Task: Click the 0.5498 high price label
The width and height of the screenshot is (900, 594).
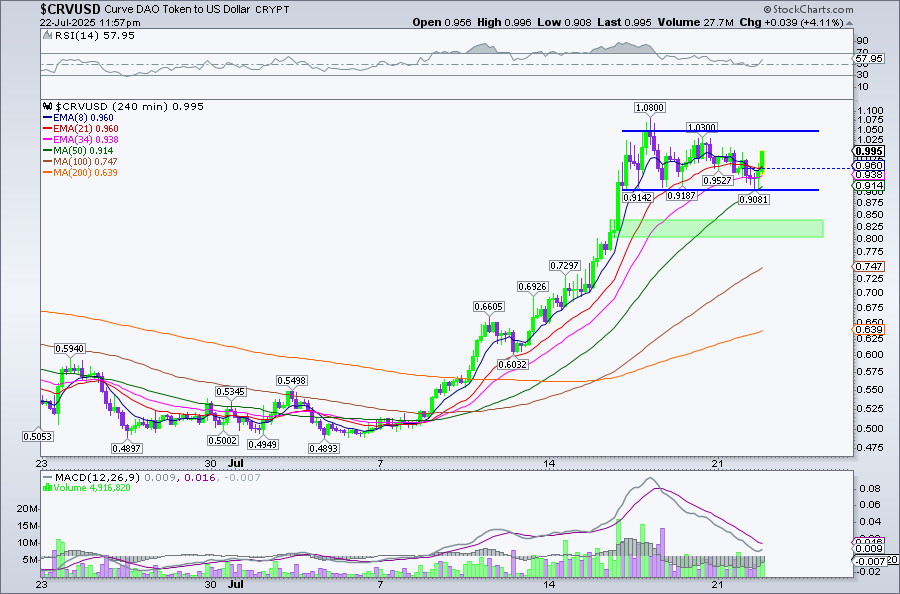Action: (292, 381)
